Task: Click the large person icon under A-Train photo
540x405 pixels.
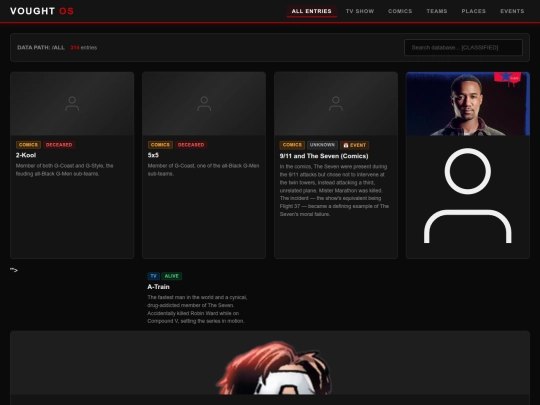Action: coord(468,196)
